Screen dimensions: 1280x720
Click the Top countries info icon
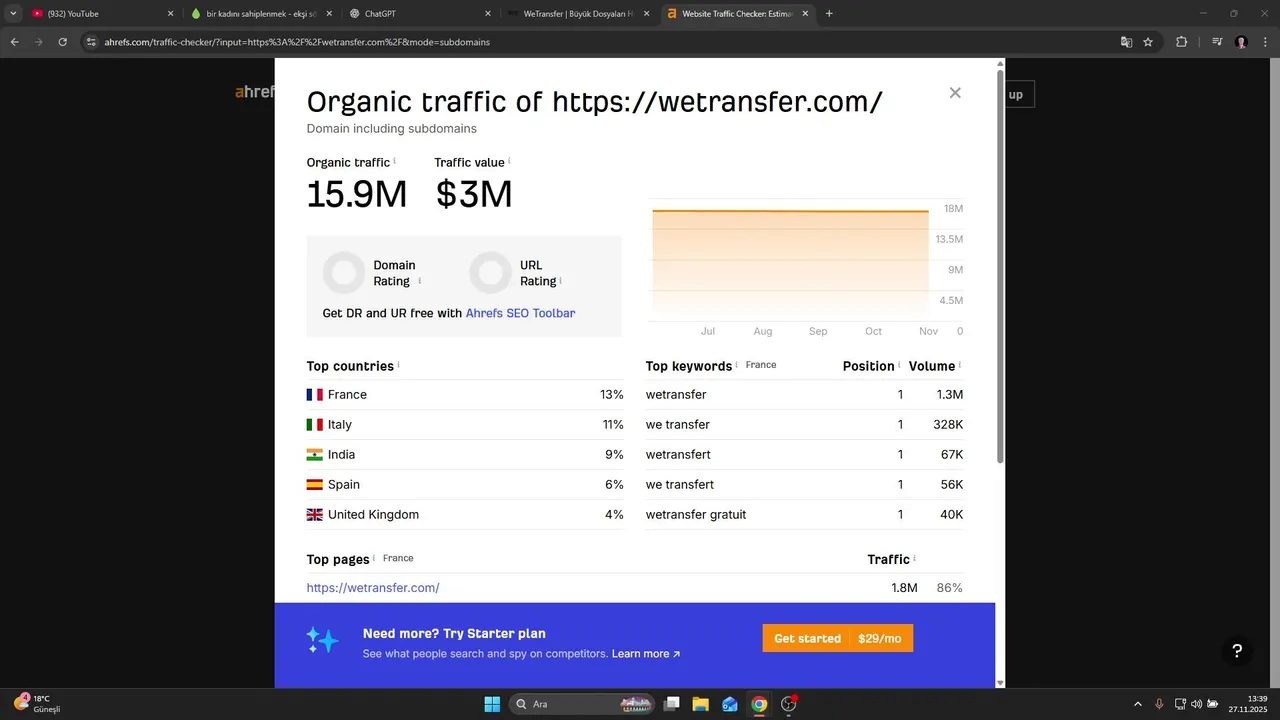398,365
